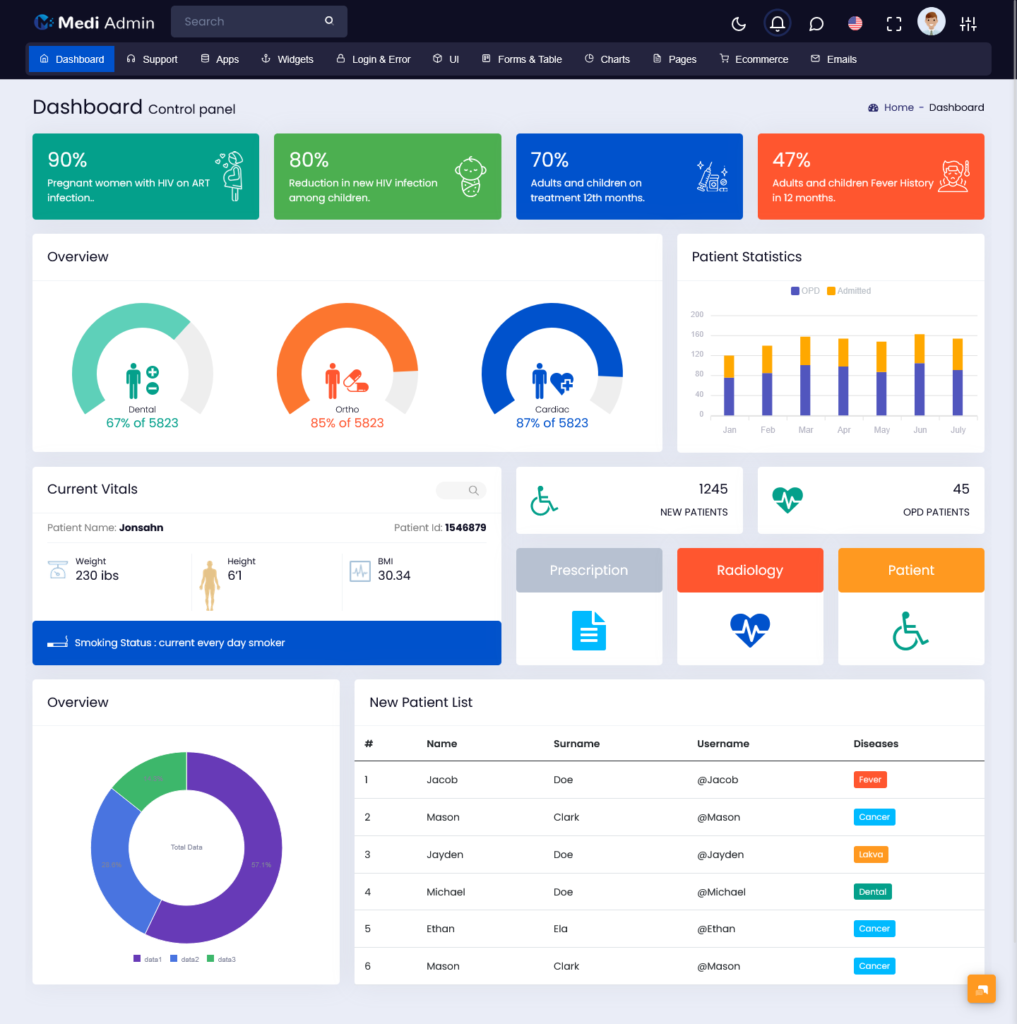Click the Patient wheelchair icon
This screenshot has height=1024, width=1017.
pos(911,631)
